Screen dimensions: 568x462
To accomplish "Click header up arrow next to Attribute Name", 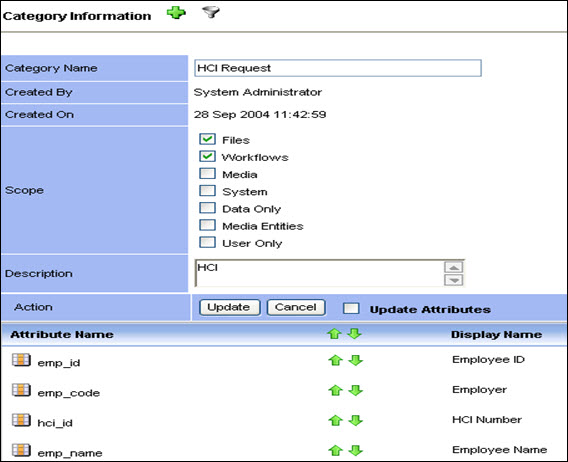I will (x=334, y=333).
